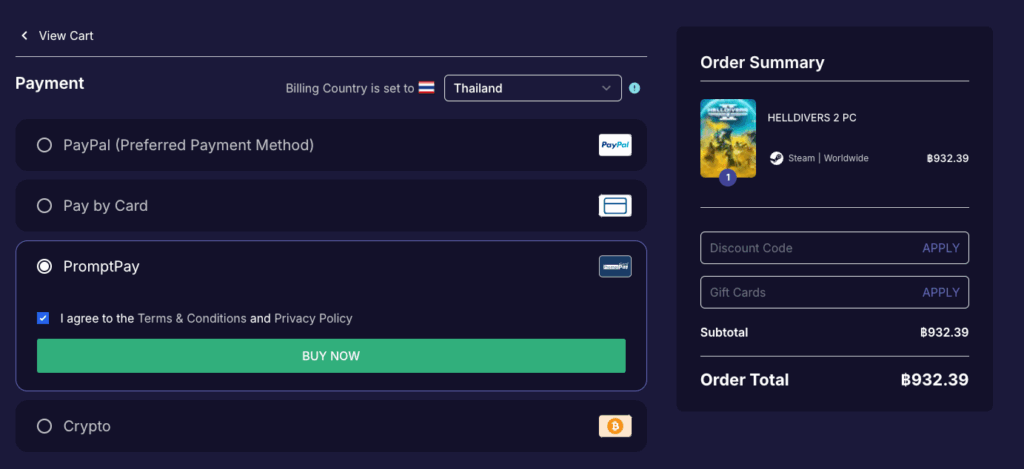This screenshot has width=1024, height=469.
Task: Open the Thailand billing country dropdown
Action: click(x=532, y=88)
